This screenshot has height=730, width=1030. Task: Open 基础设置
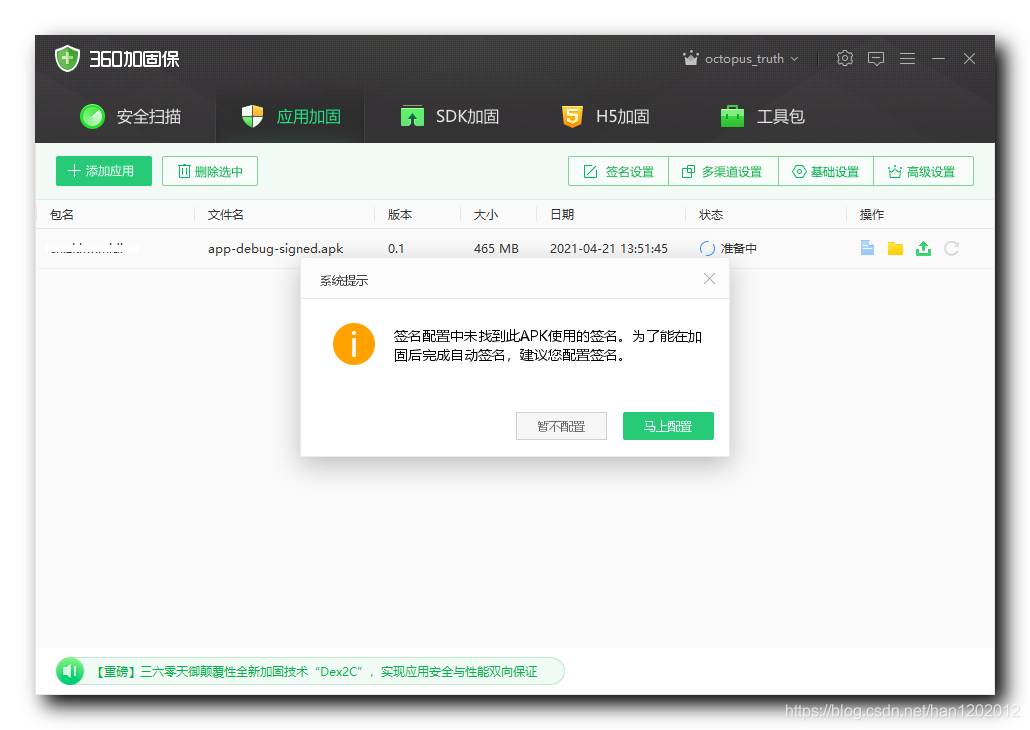coord(826,171)
